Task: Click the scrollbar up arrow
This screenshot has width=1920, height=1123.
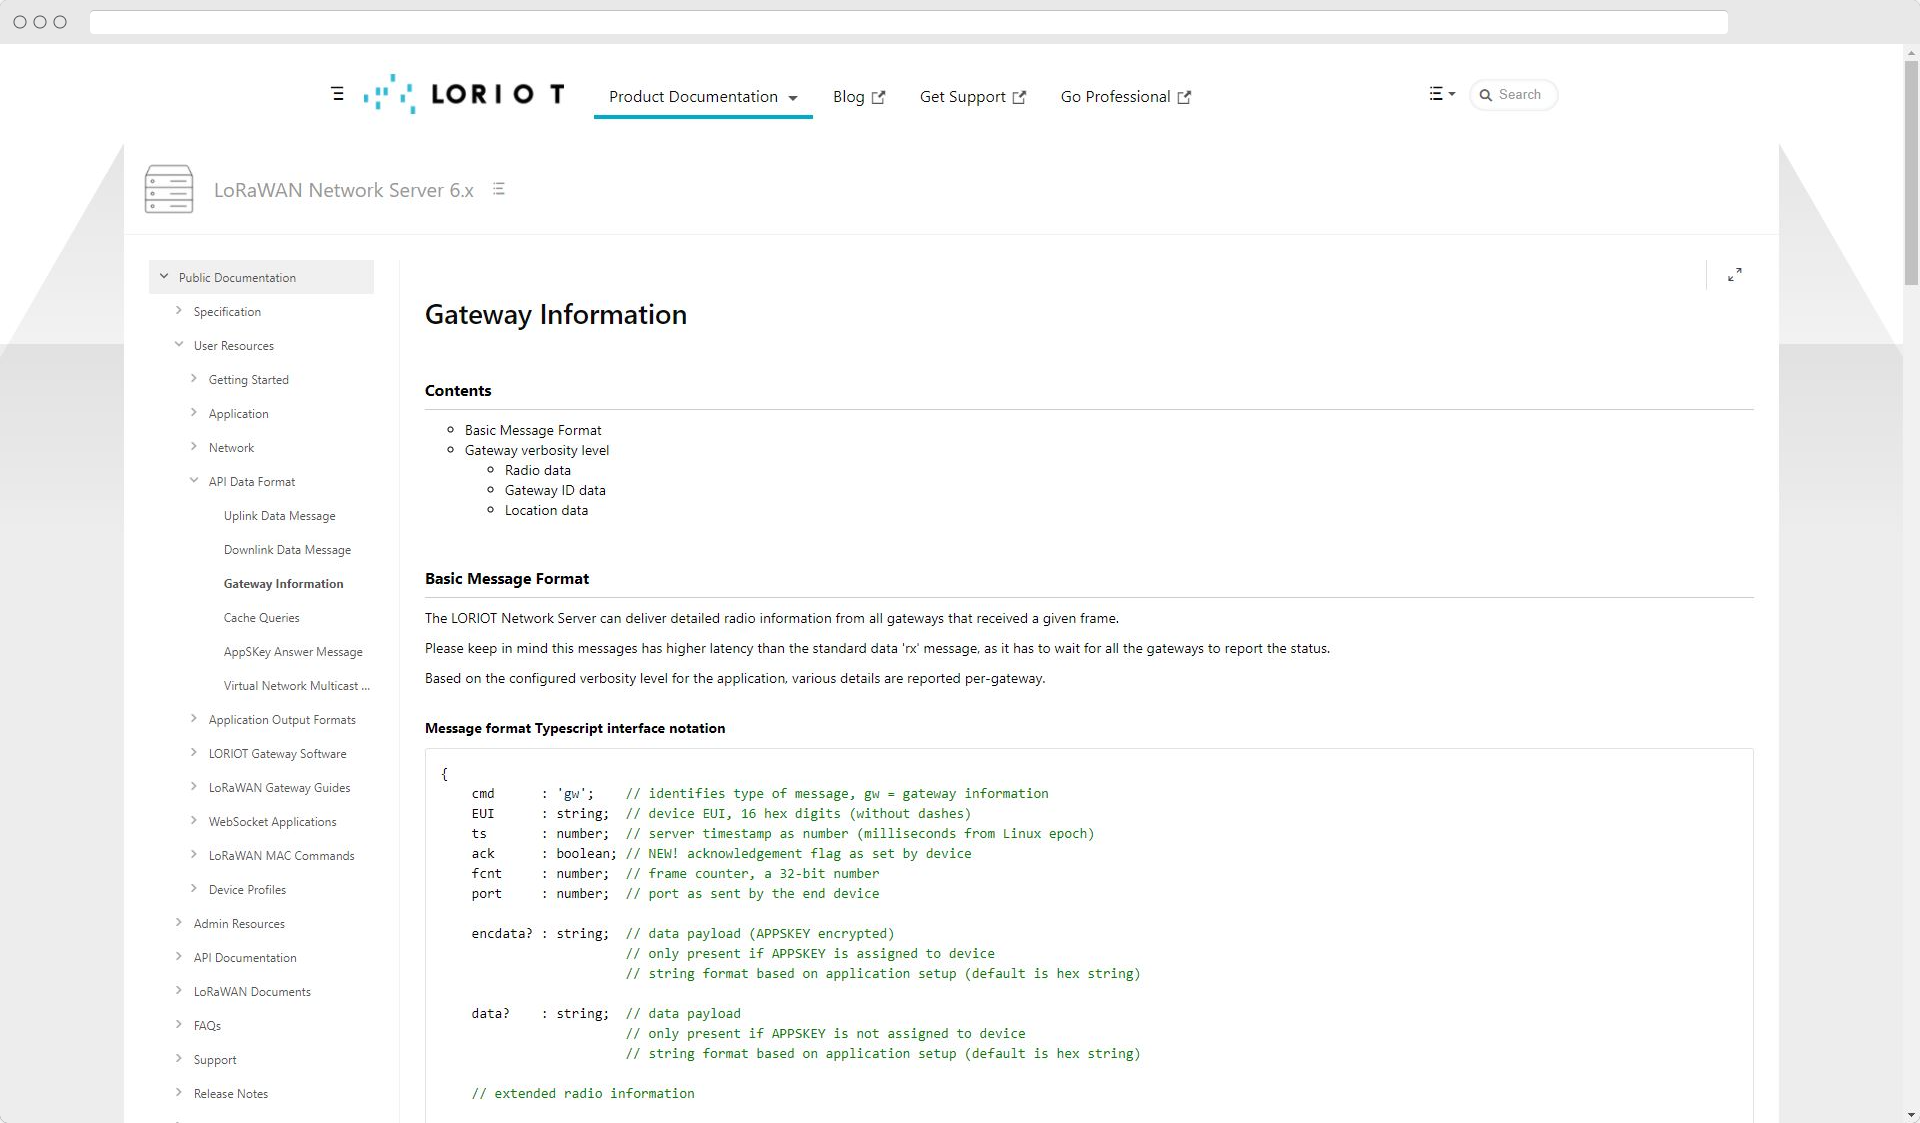Action: coord(1911,53)
